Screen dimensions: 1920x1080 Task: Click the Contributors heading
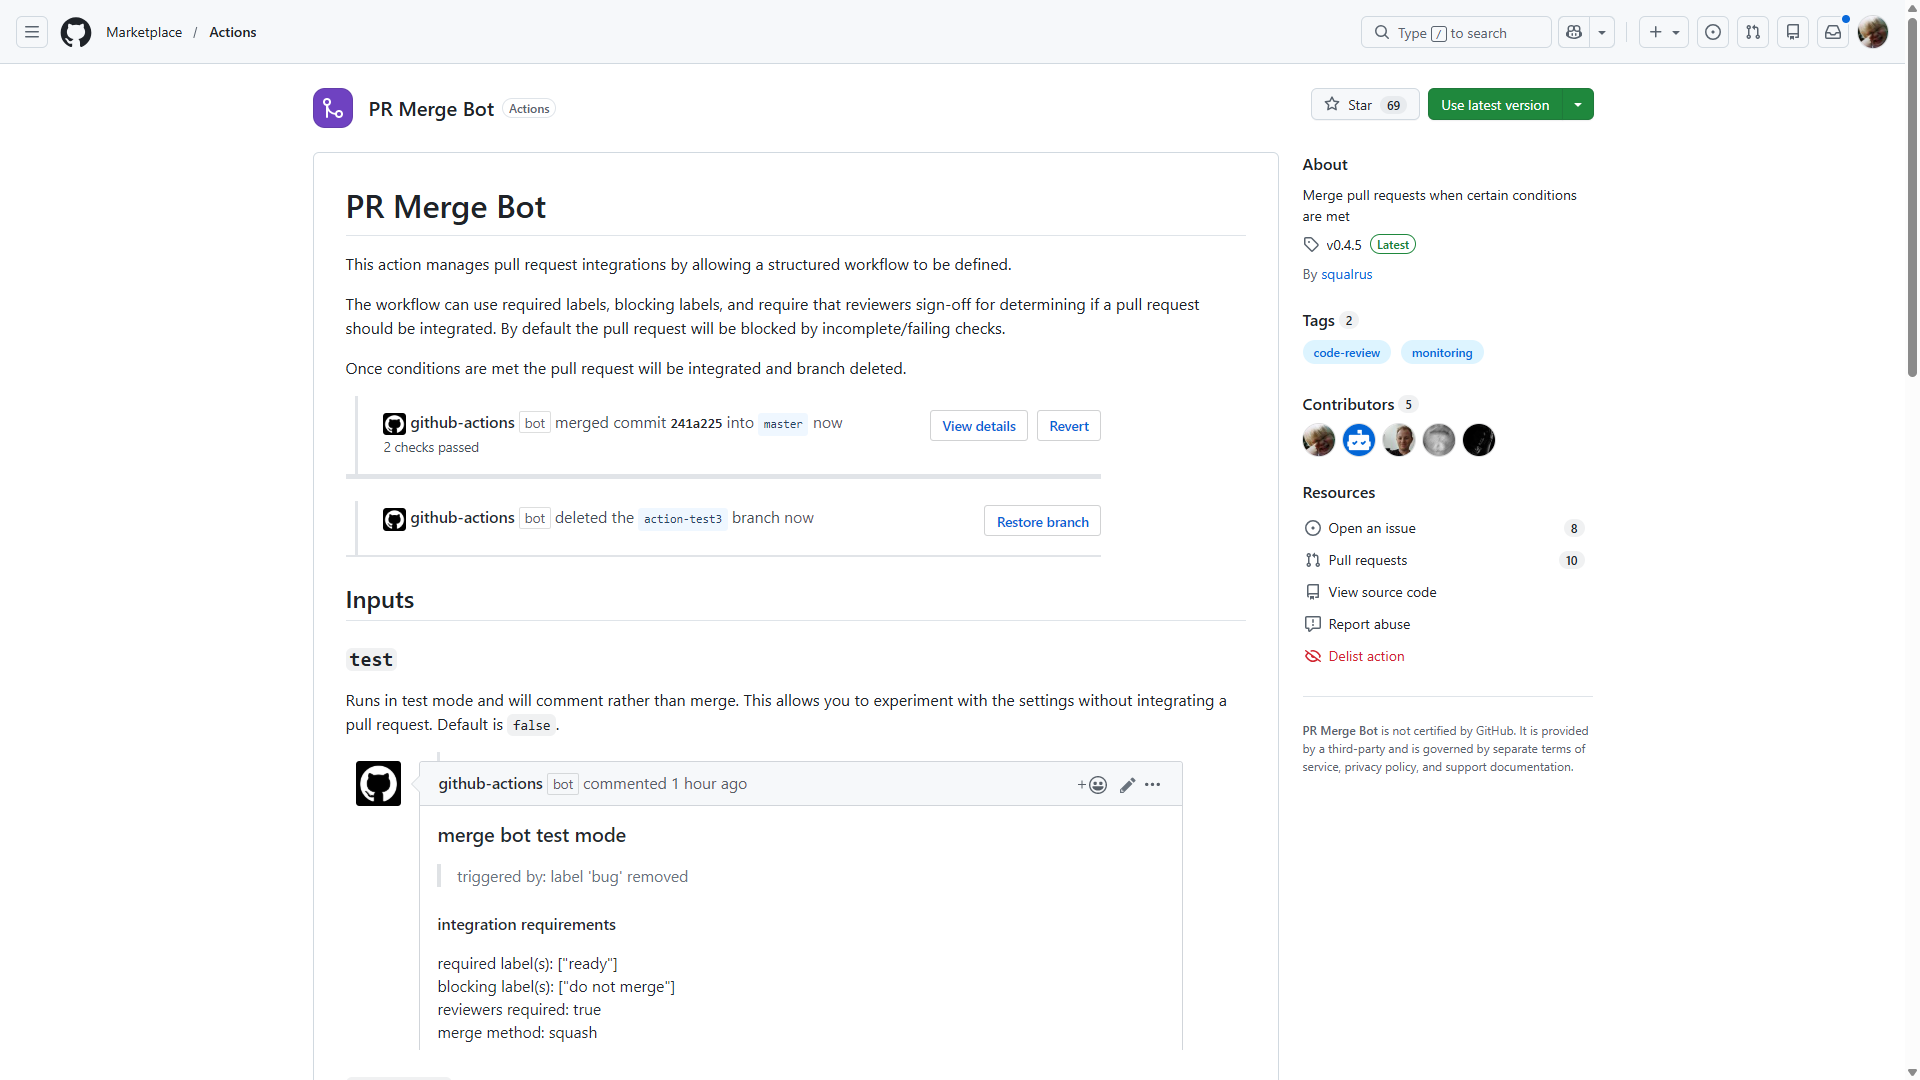click(1348, 405)
